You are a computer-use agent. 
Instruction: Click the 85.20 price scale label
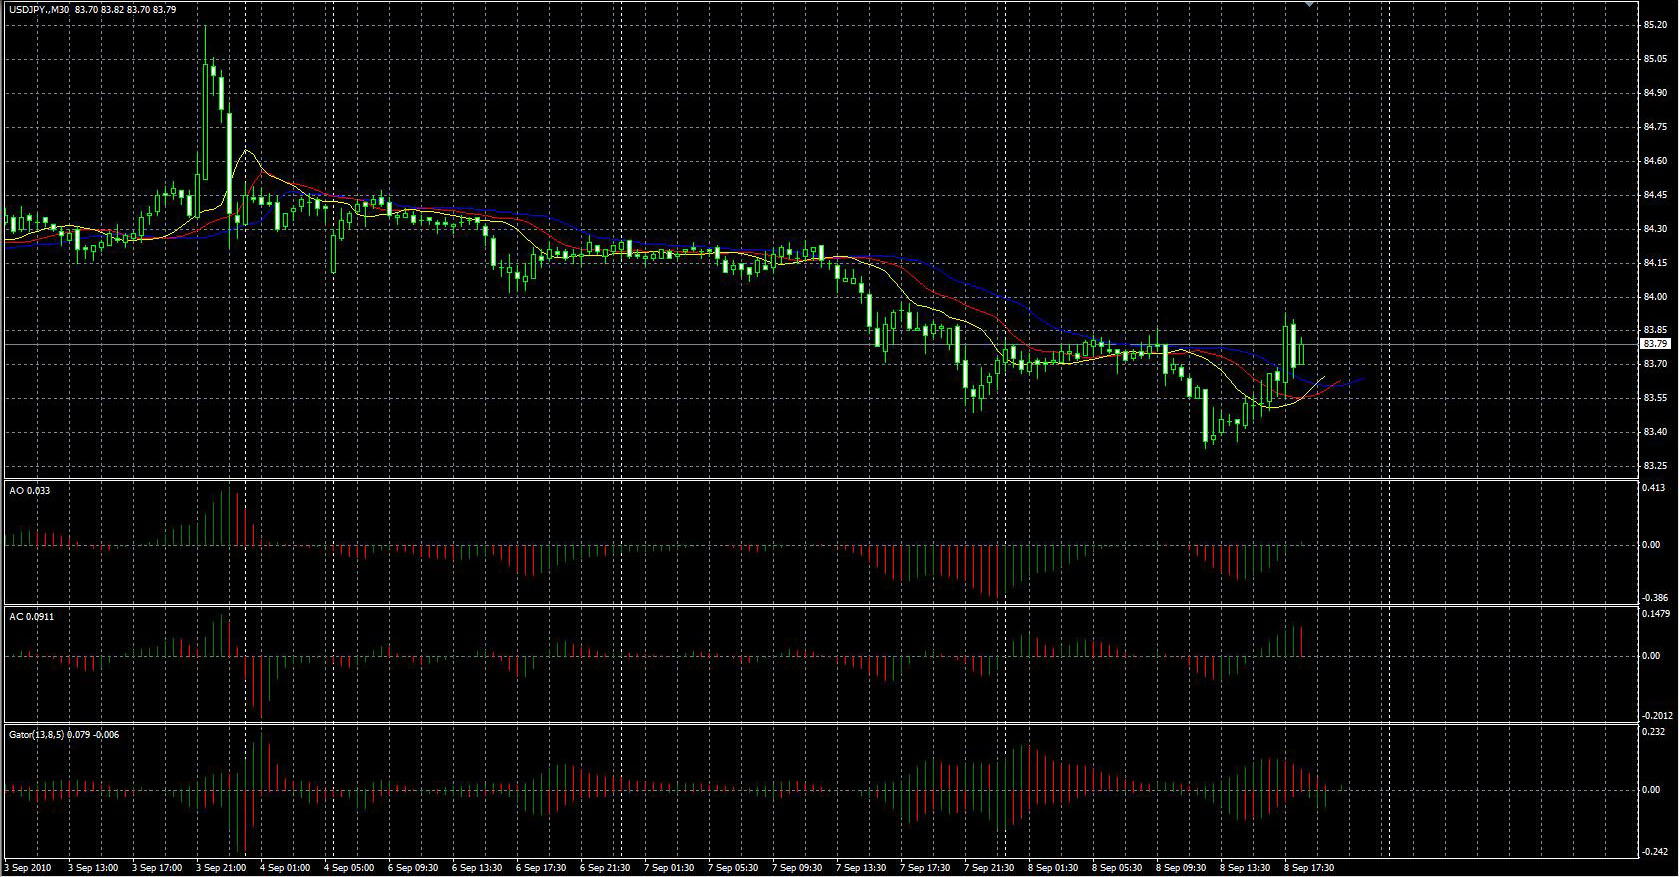(1655, 25)
